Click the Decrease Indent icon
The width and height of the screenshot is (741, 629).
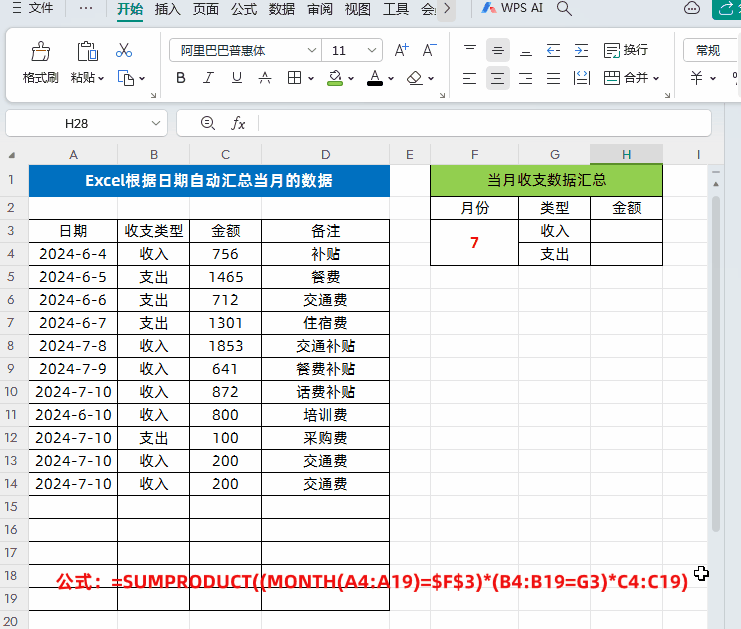[x=553, y=50]
